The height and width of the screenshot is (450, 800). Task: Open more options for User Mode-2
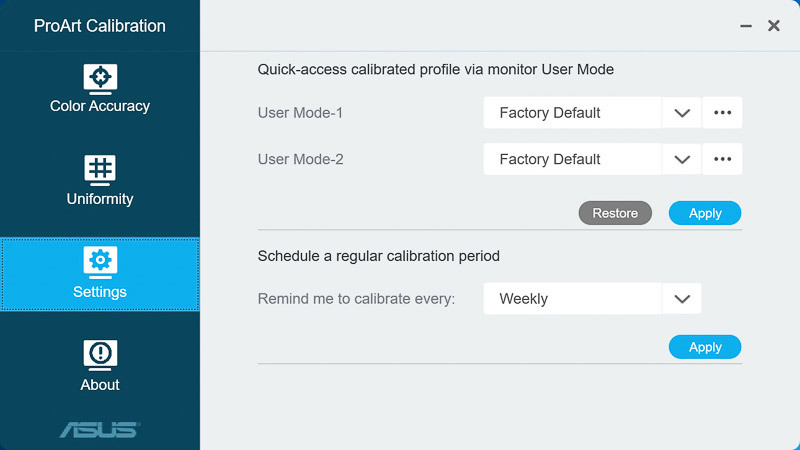point(722,159)
